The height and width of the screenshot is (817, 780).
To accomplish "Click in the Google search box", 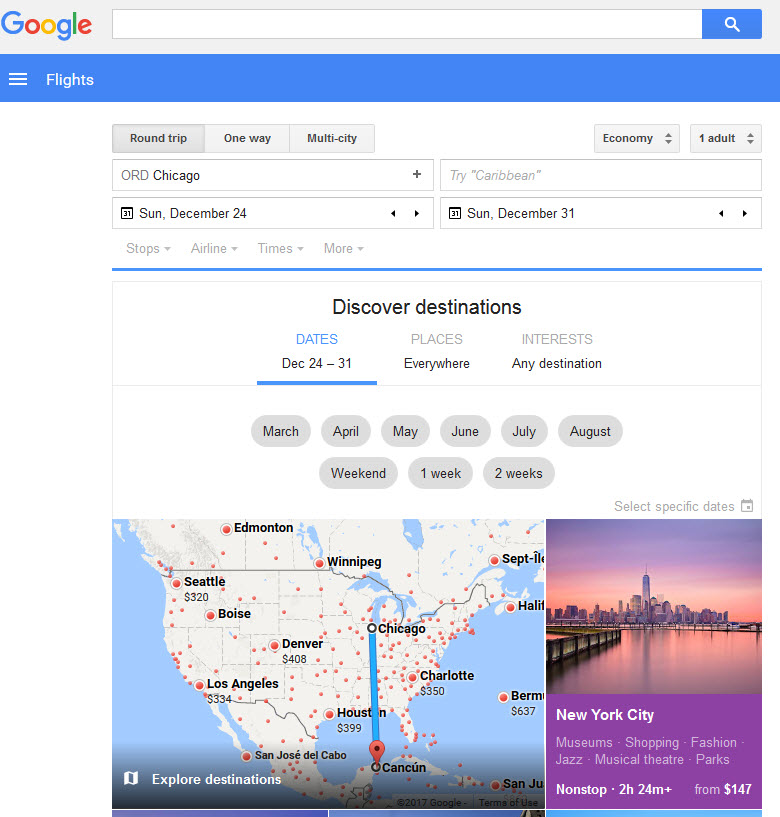I will coord(407,24).
